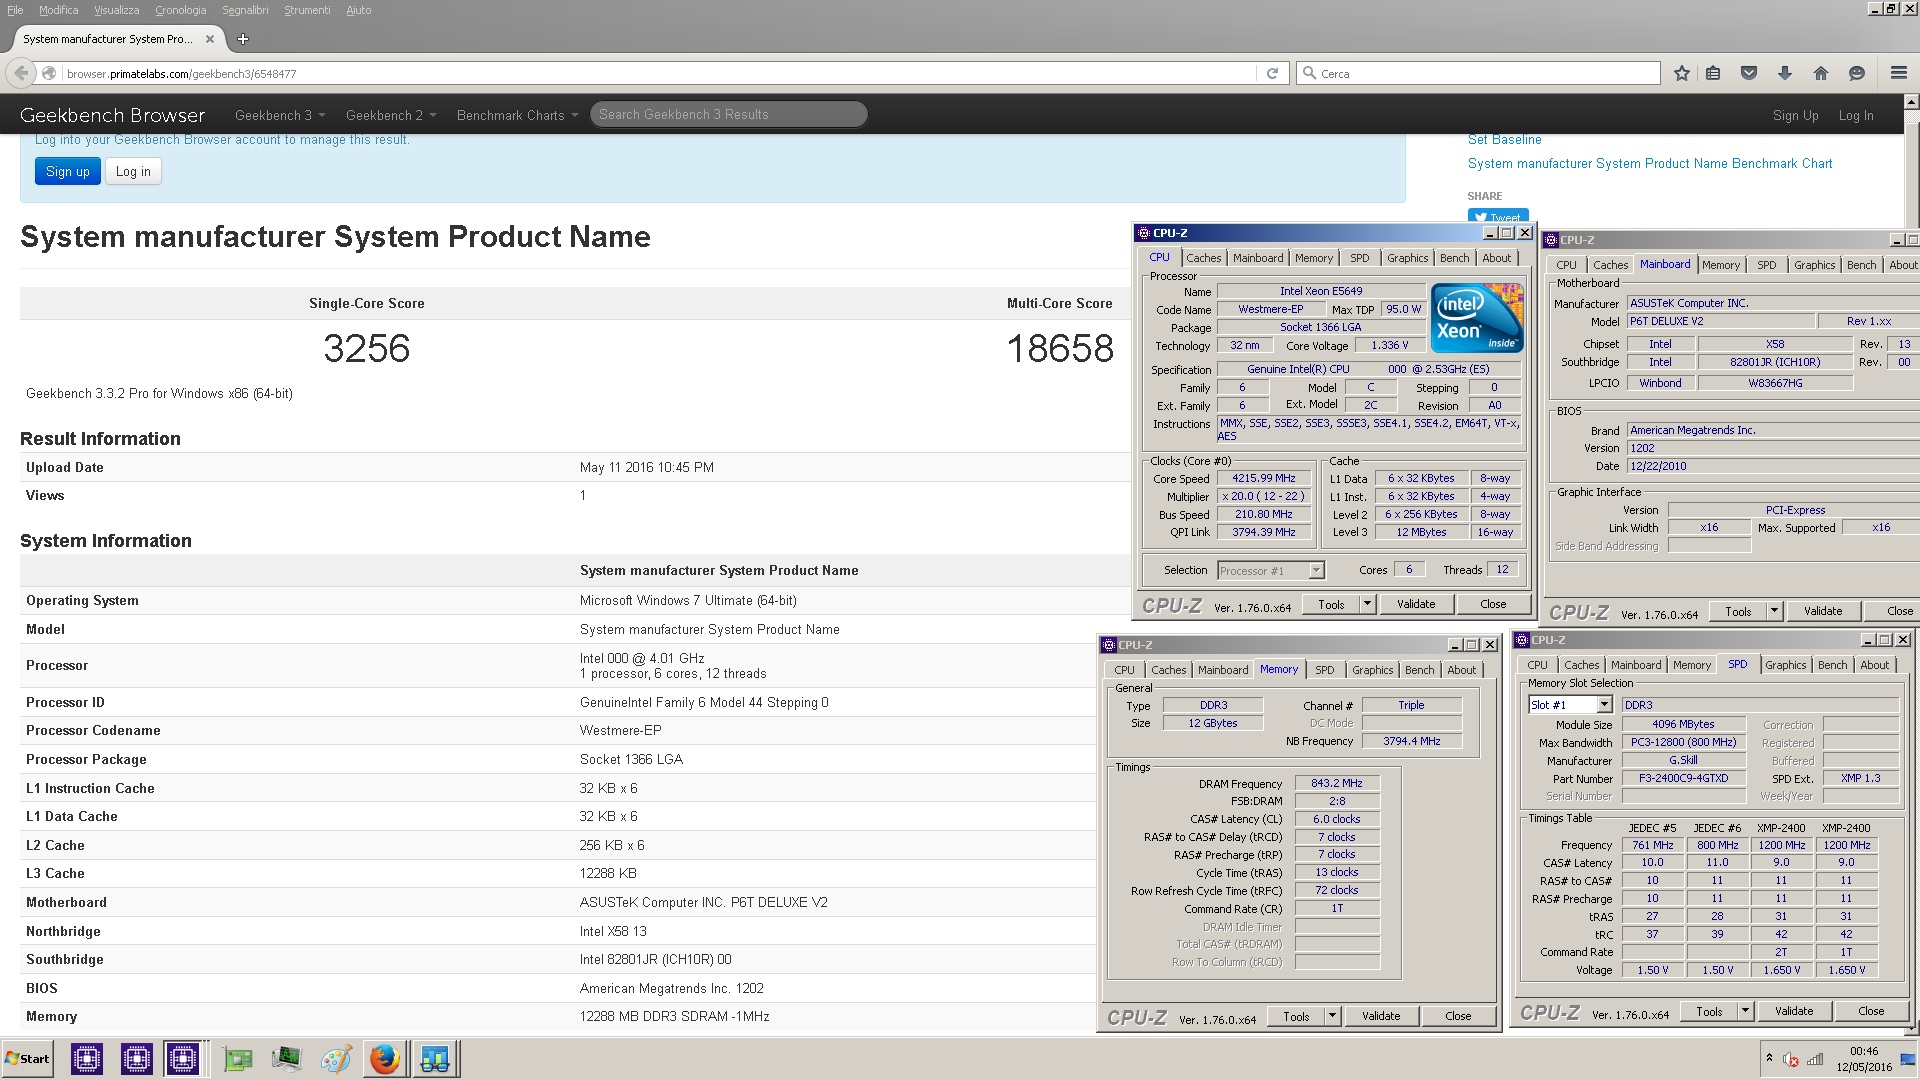Open Tools dropdown arrow in CPU-Z Memory window
Screen dimensions: 1920x1080
point(1332,1016)
